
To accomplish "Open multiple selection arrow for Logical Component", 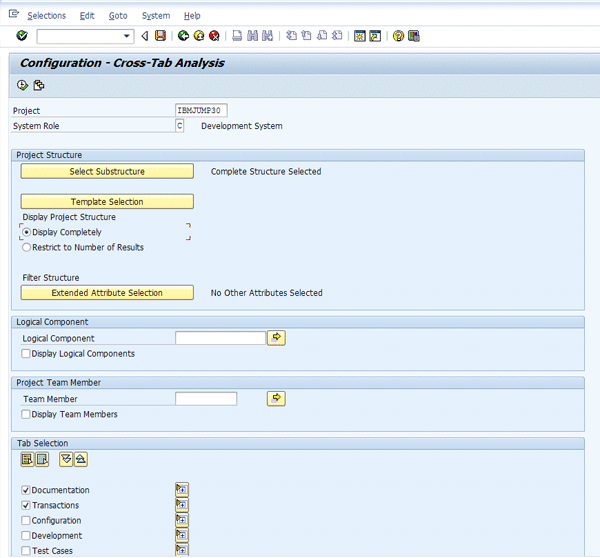I will pyautogui.click(x=277, y=338).
